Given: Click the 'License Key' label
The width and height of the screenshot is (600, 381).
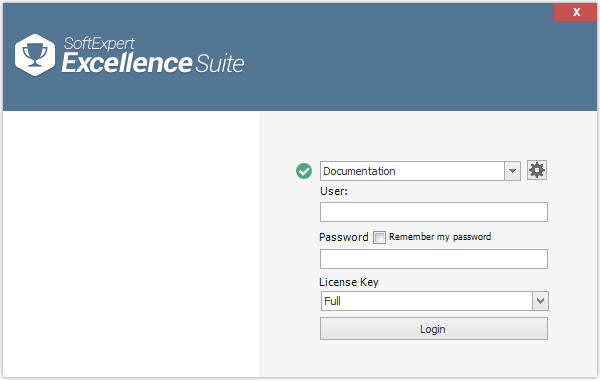Looking at the screenshot, I should point(349,282).
